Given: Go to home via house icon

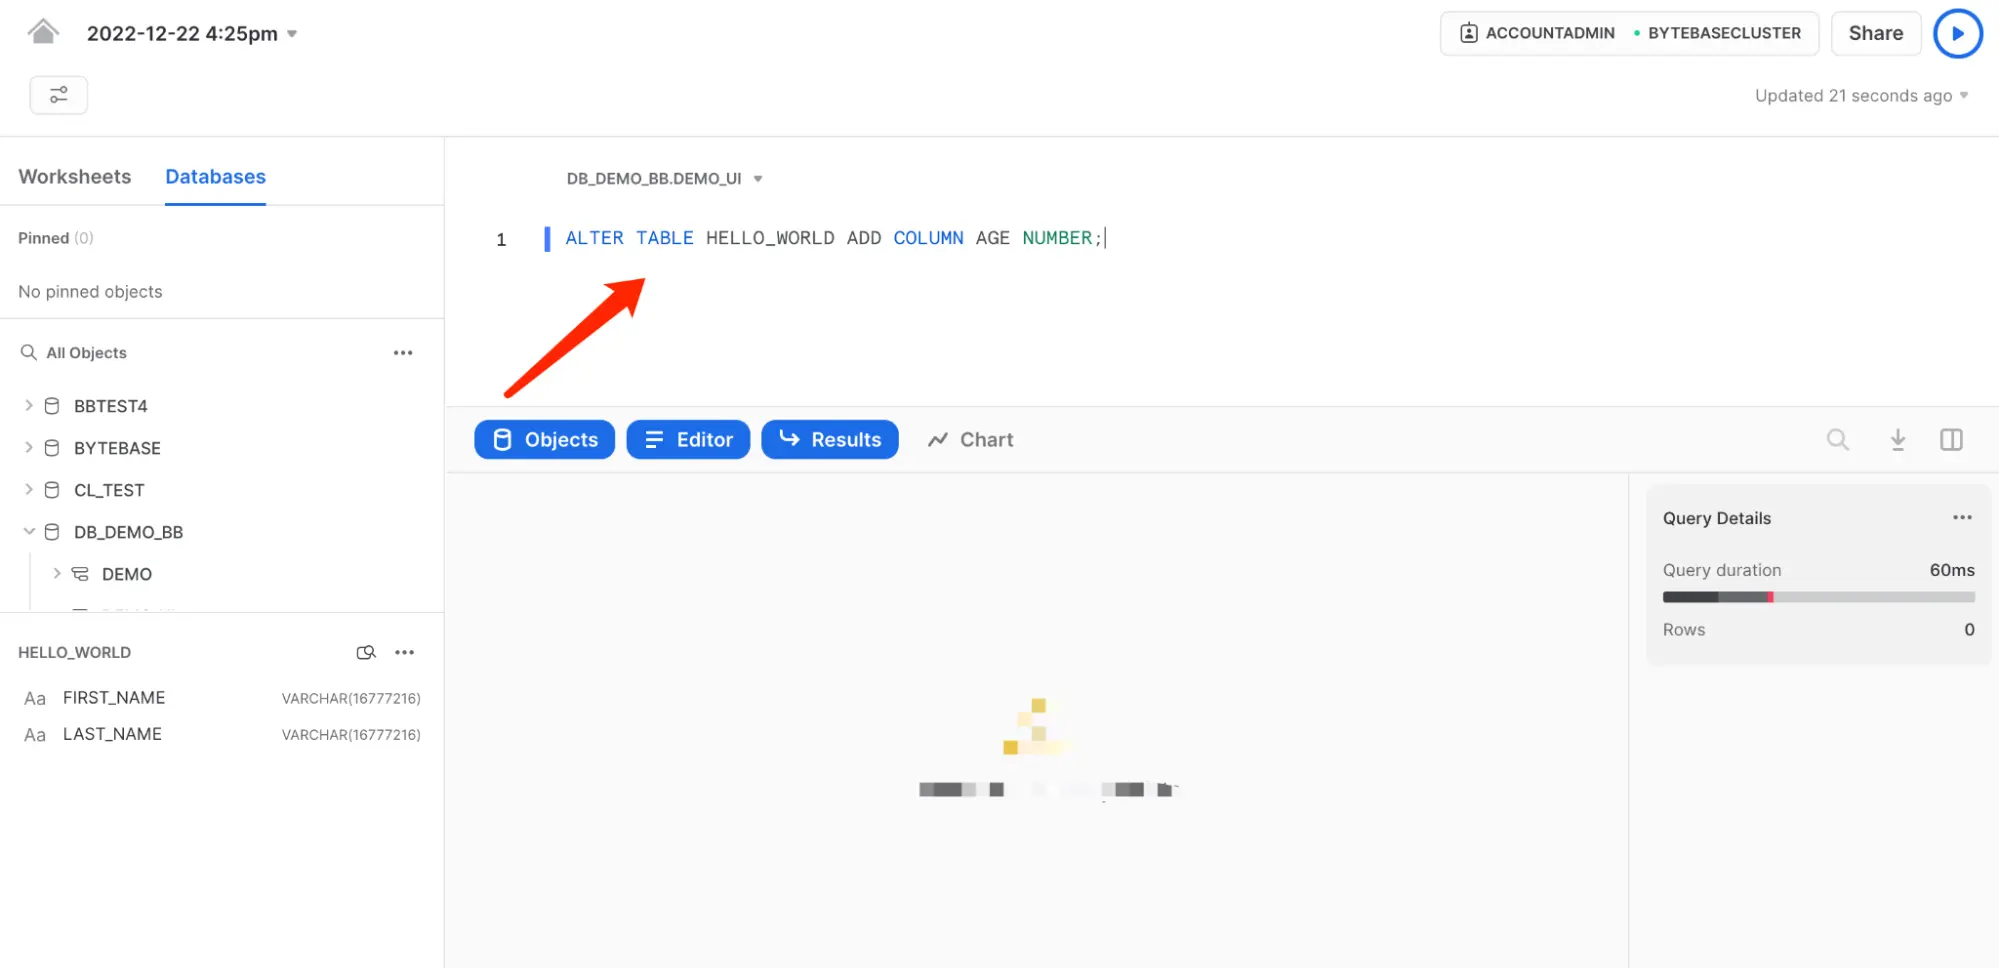Looking at the screenshot, I should (x=42, y=32).
